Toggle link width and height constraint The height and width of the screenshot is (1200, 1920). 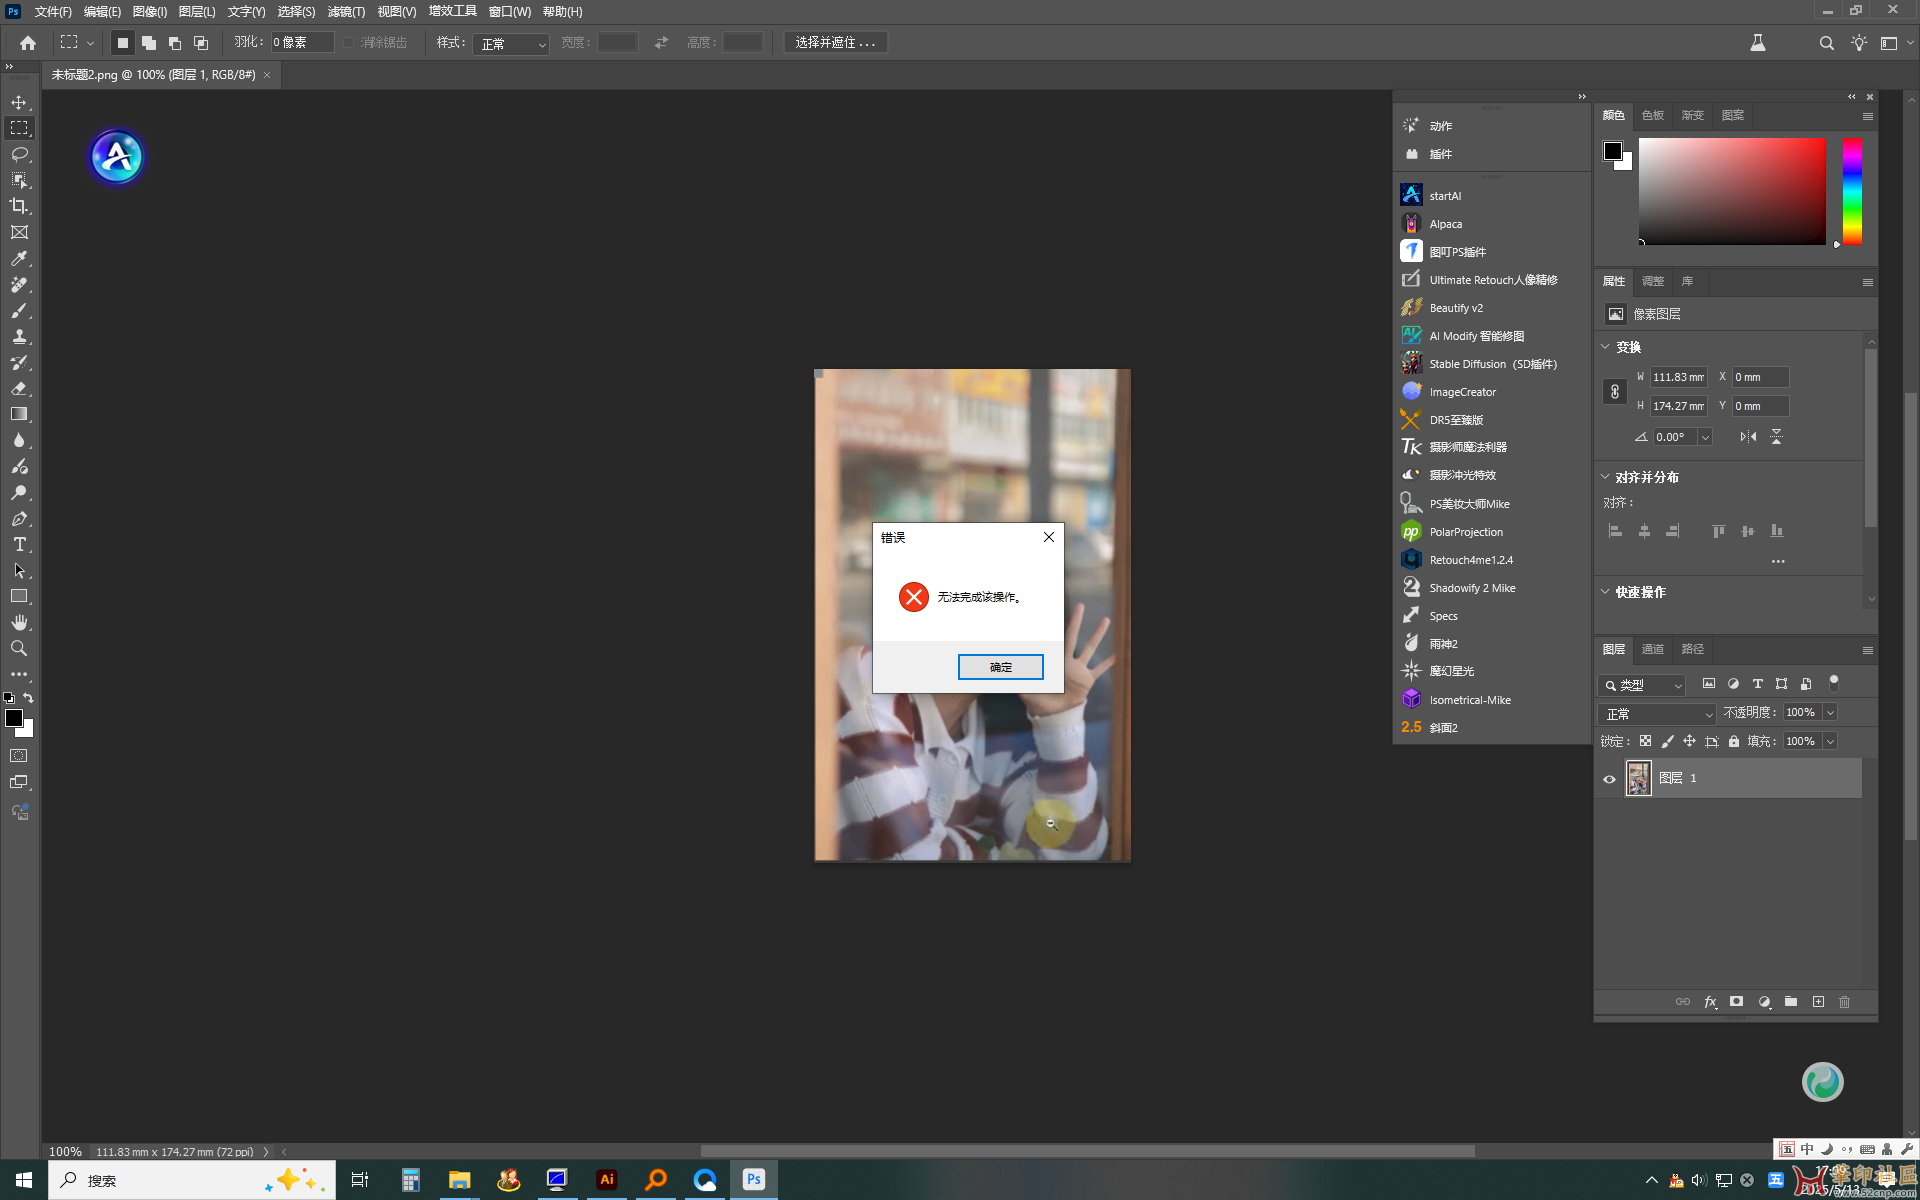pyautogui.click(x=1615, y=391)
